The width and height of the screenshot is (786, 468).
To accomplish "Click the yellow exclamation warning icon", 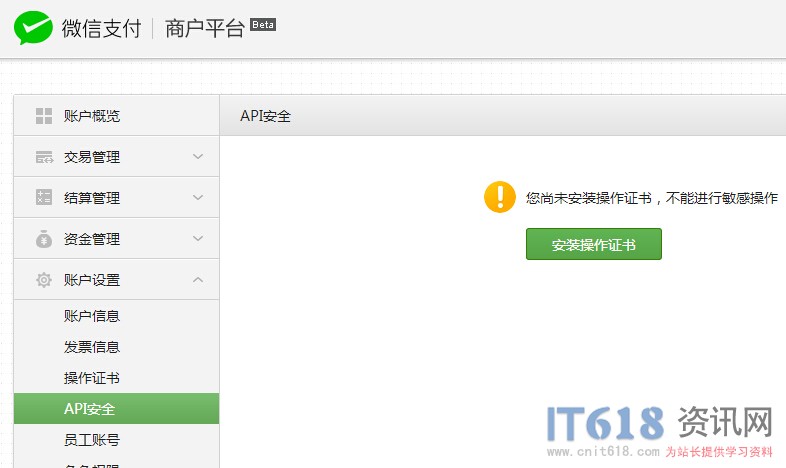I will (x=500, y=197).
